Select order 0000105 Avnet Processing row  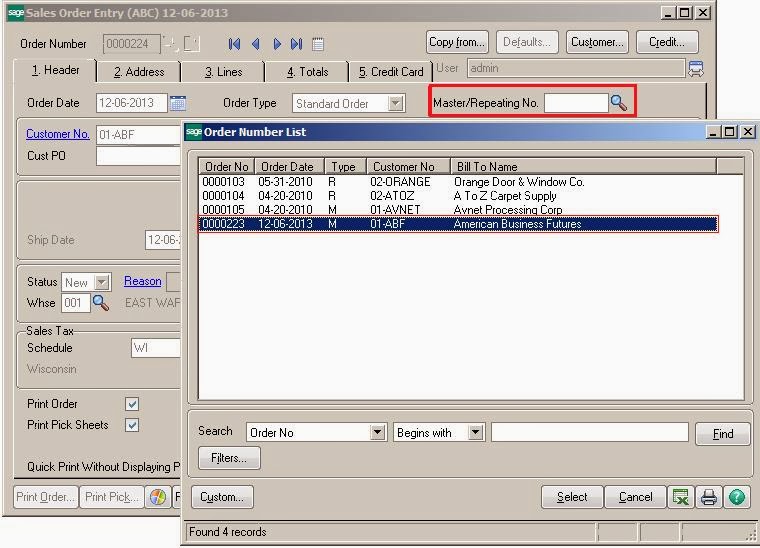pos(458,210)
